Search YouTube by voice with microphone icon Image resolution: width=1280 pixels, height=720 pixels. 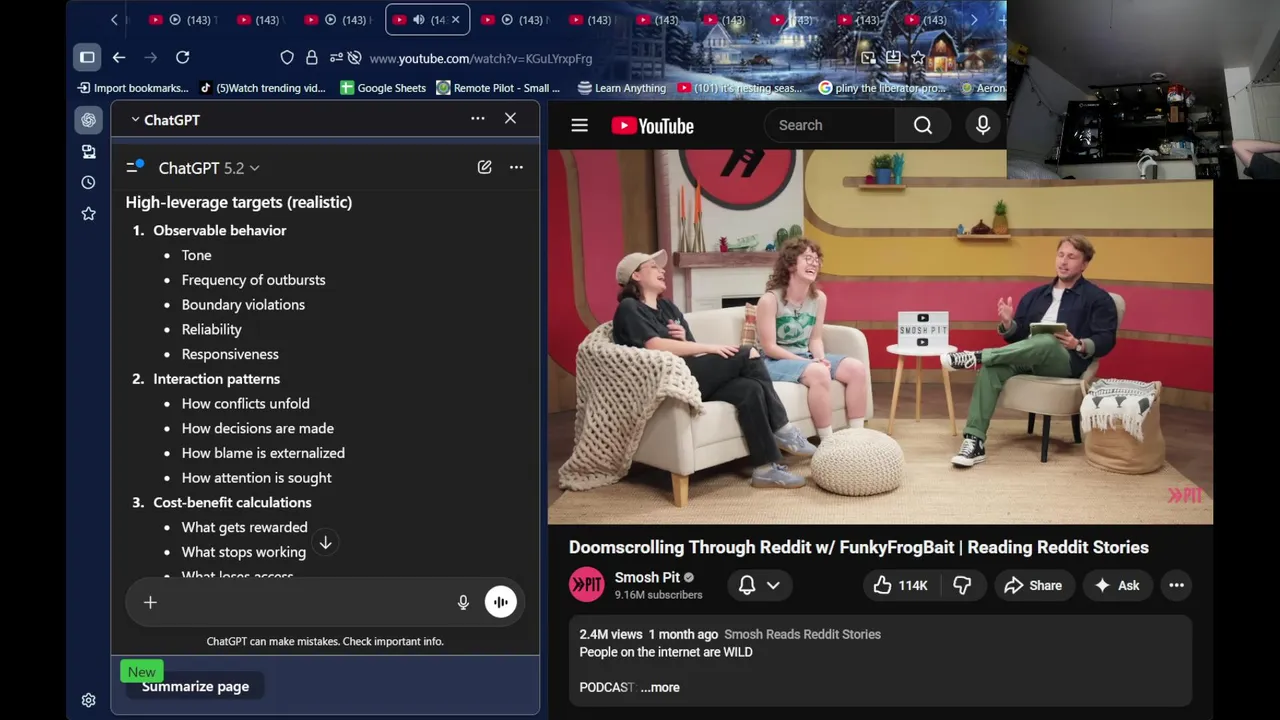[x=983, y=125]
